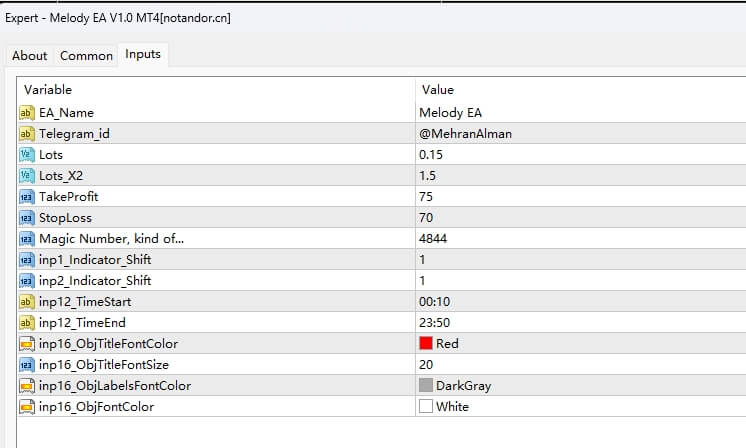Image resolution: width=746 pixels, height=448 pixels.
Task: Edit the Magic Number value 4844
Action: [581, 238]
